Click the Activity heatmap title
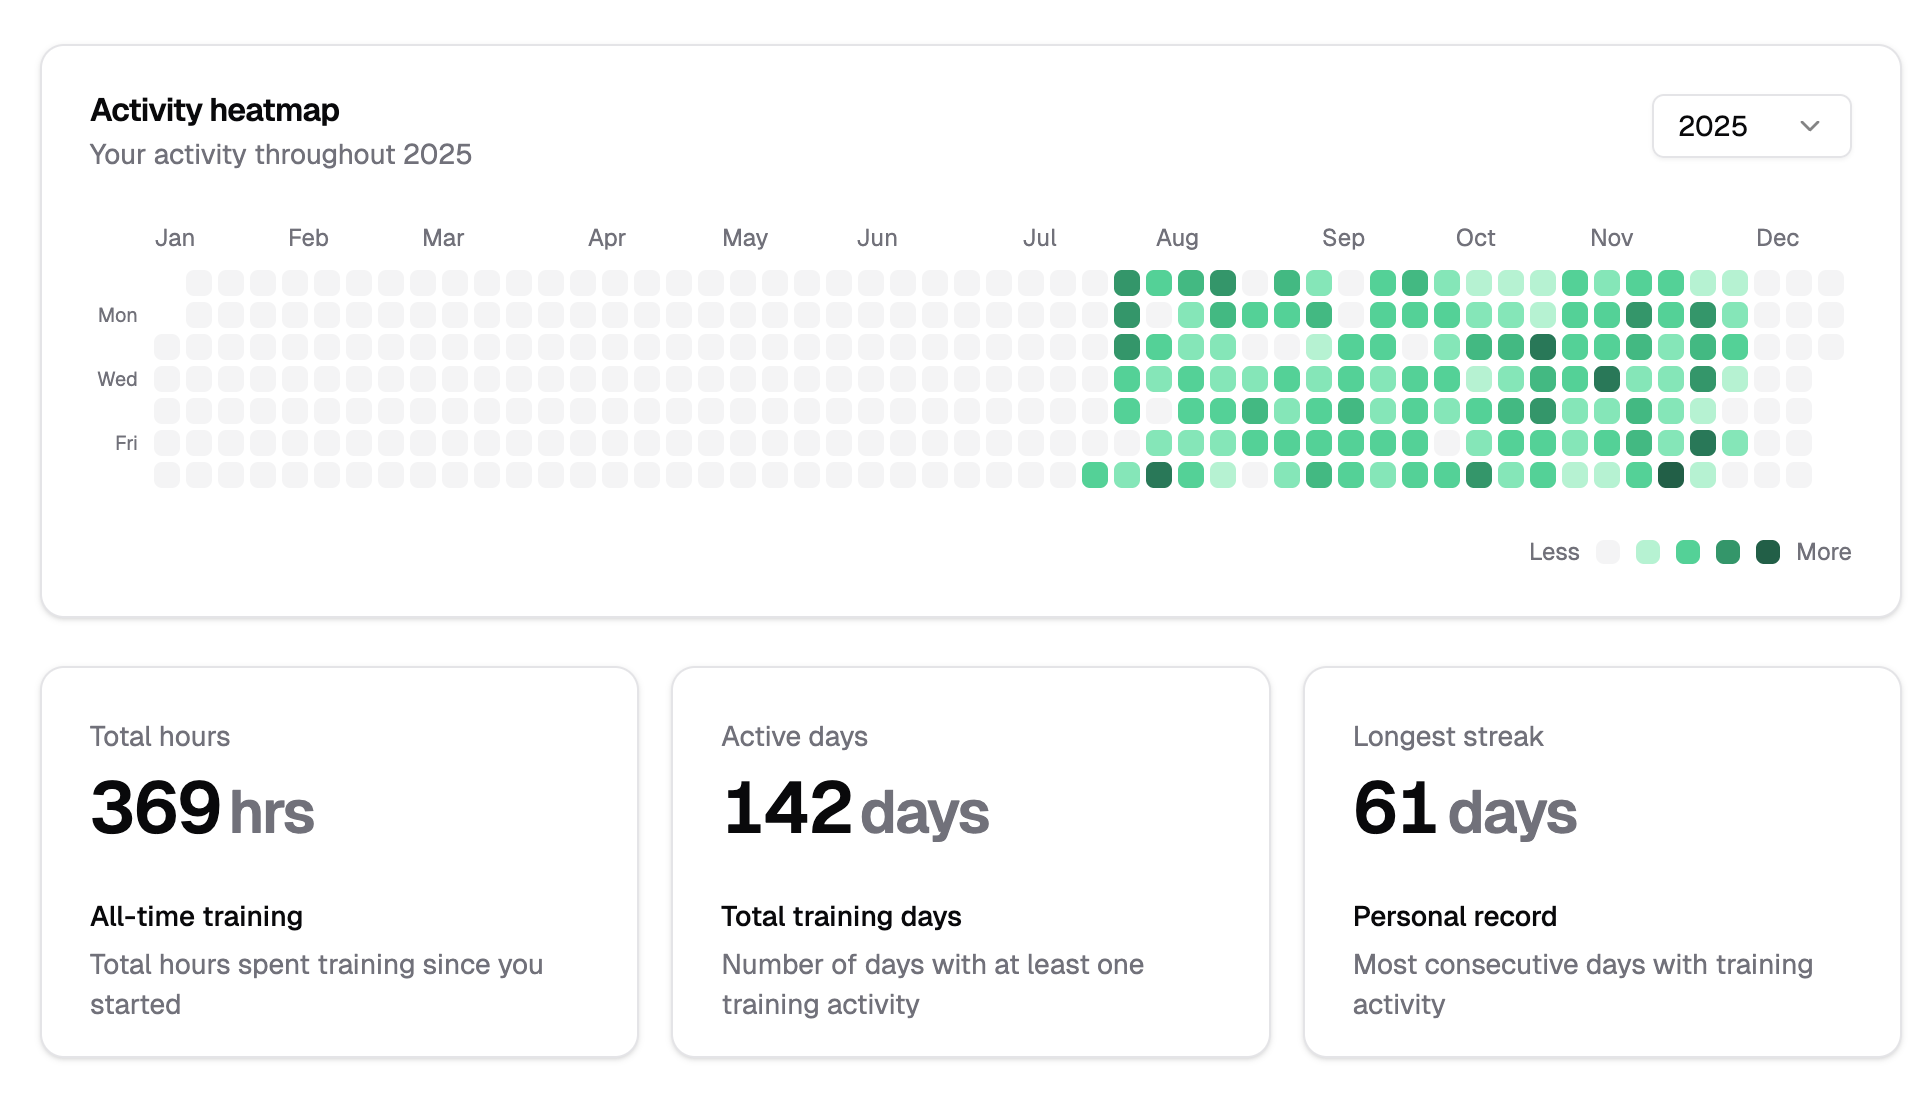Image resolution: width=1926 pixels, height=1106 pixels. 214,110
